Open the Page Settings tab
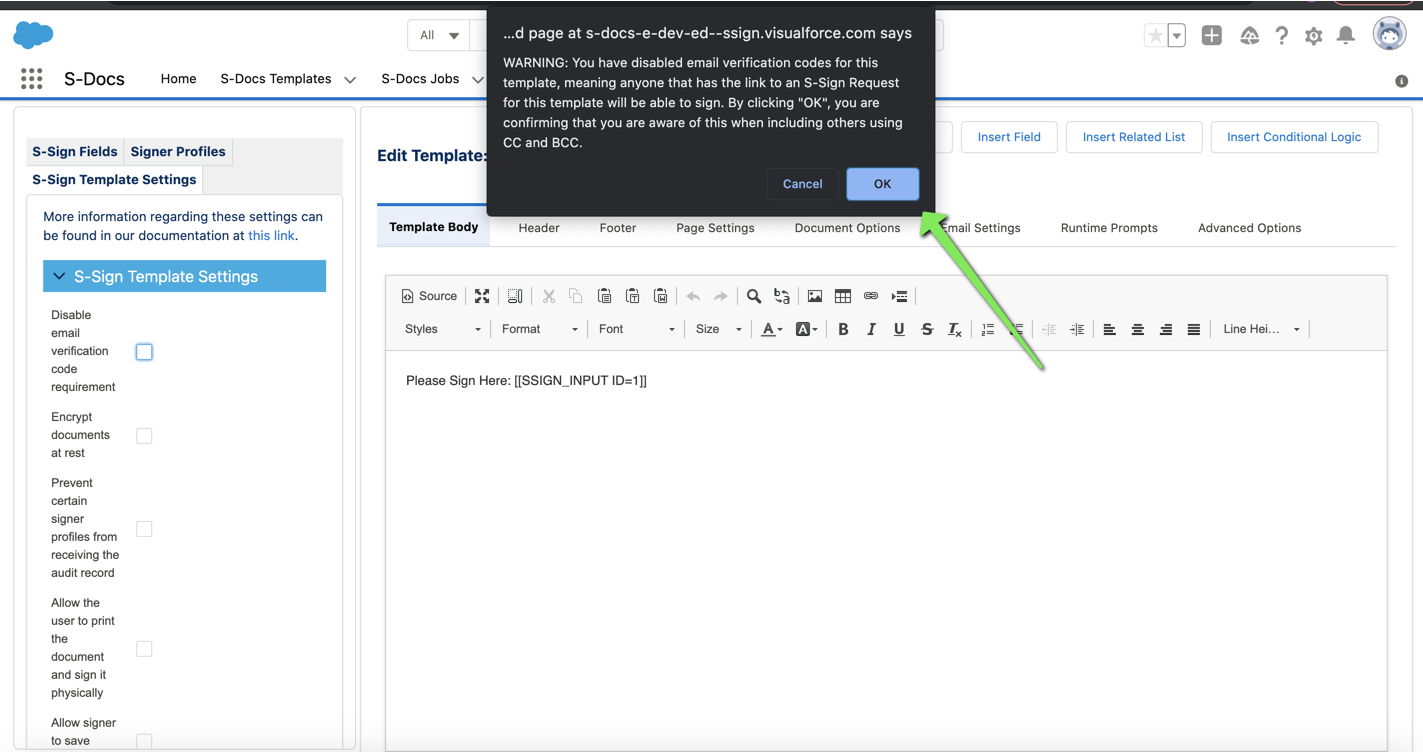1423x752 pixels. point(715,228)
